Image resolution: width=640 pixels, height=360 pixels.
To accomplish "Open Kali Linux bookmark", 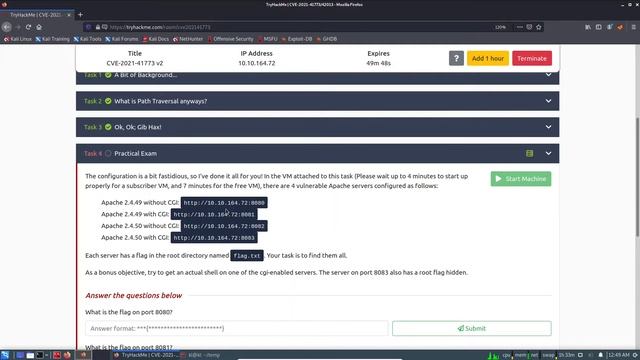I will [x=18, y=39].
